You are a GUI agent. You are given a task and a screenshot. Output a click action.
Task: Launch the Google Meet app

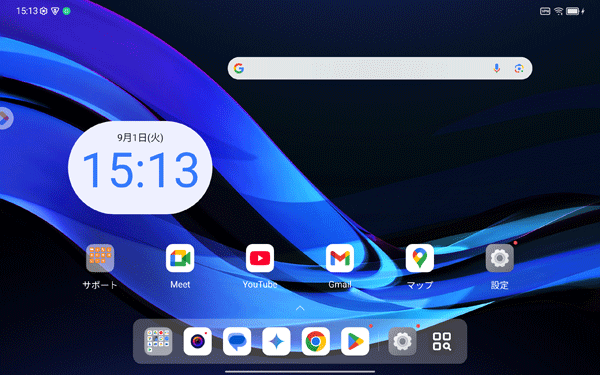(180, 258)
